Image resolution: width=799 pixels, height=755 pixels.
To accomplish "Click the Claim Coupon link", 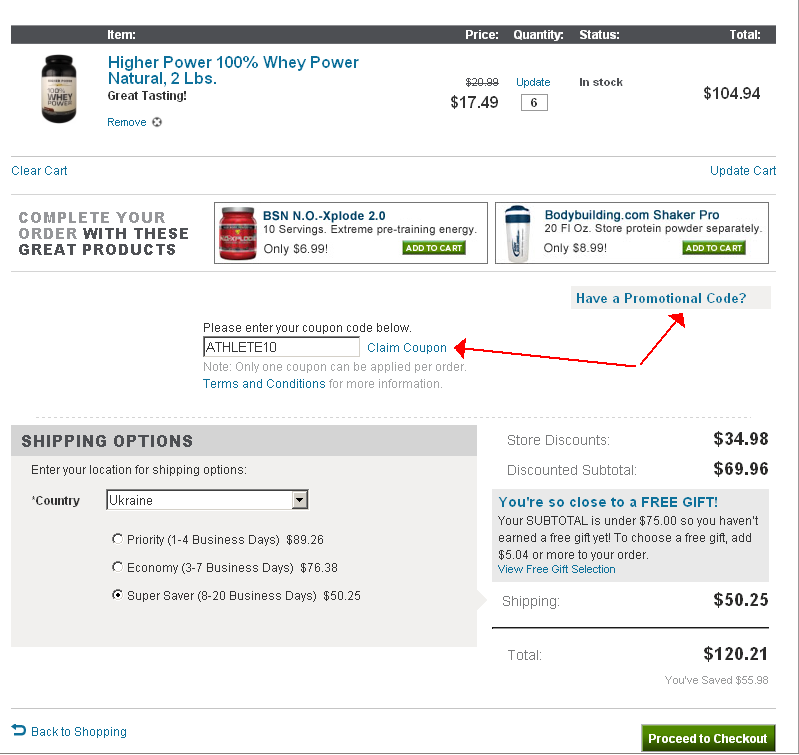I will click(407, 348).
